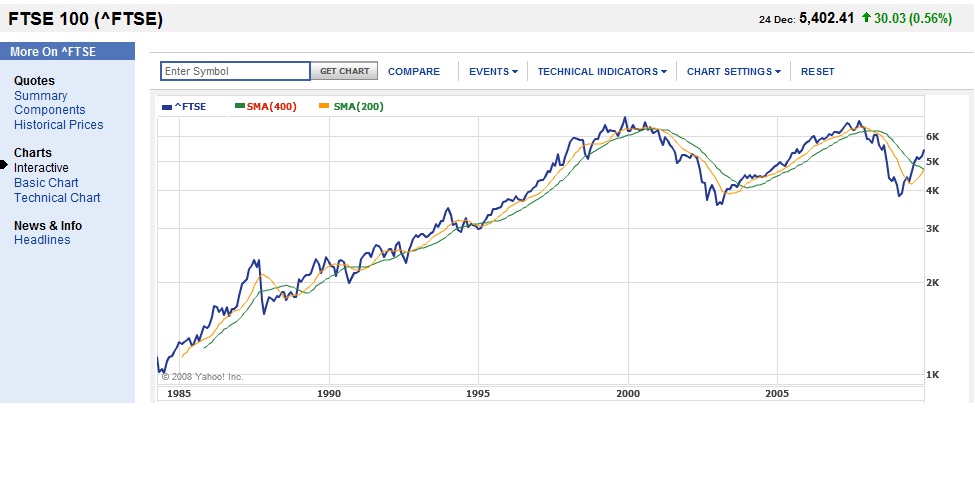Open the COMPARE option
Image resolution: width=975 pixels, height=480 pixels.
coord(414,72)
